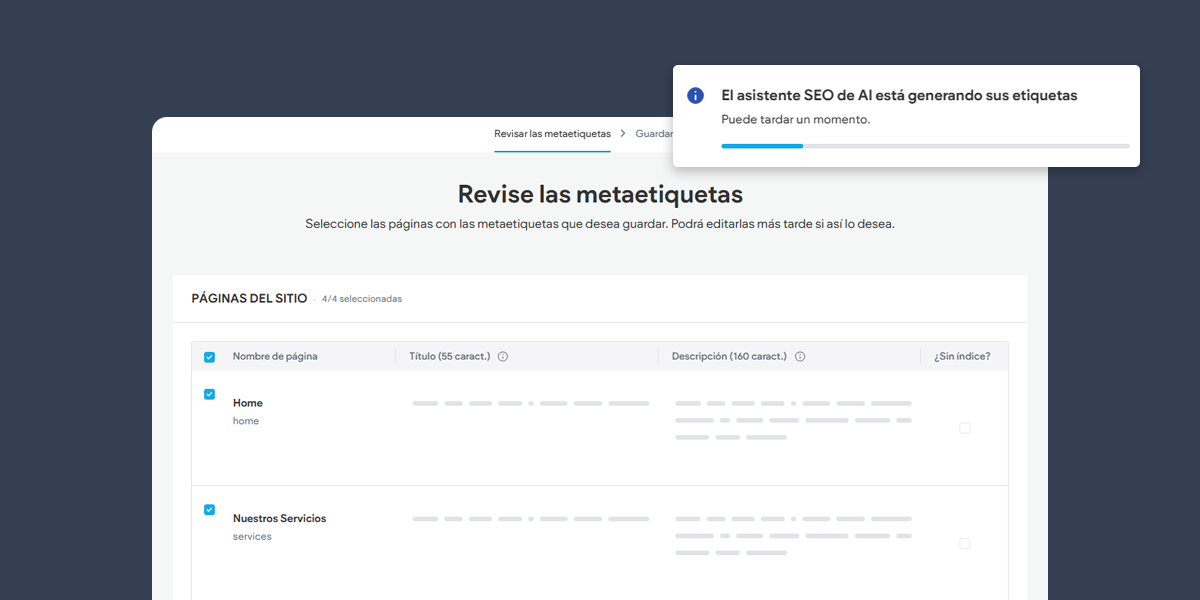Open the Revisar las metaetiquetas step tab
The image size is (1200, 600).
(x=552, y=133)
